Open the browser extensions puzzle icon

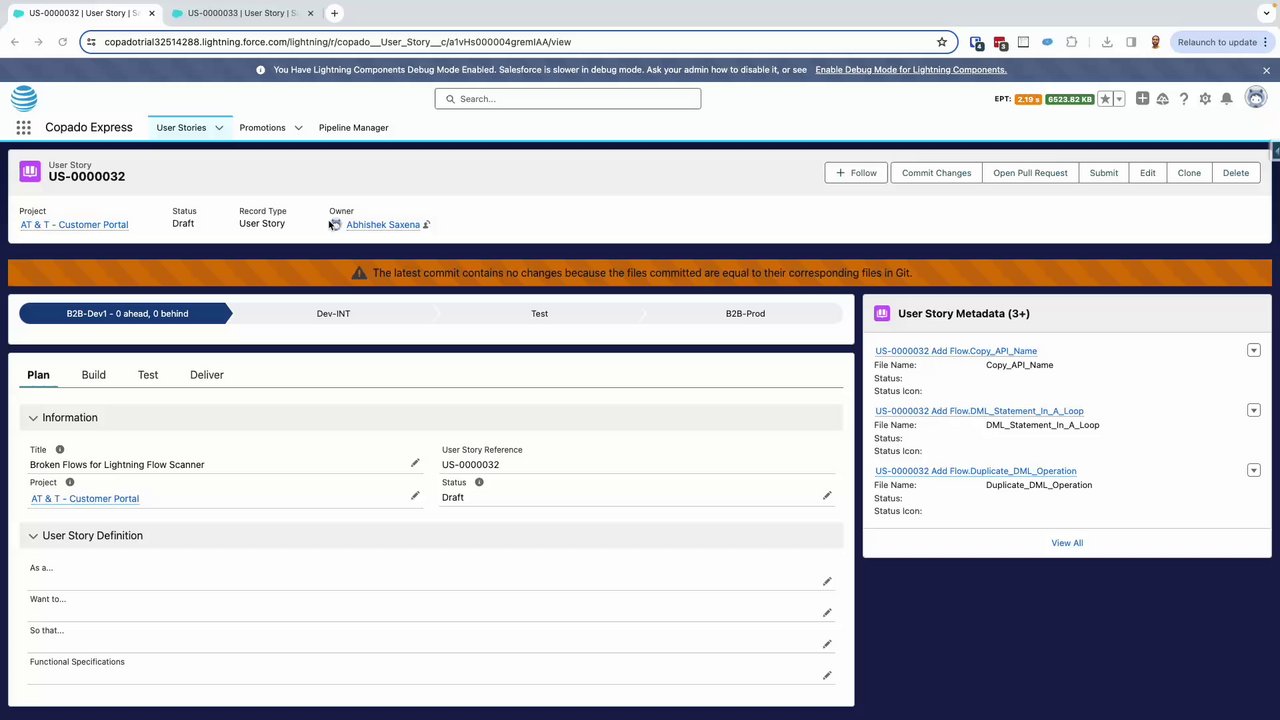coord(1071,42)
